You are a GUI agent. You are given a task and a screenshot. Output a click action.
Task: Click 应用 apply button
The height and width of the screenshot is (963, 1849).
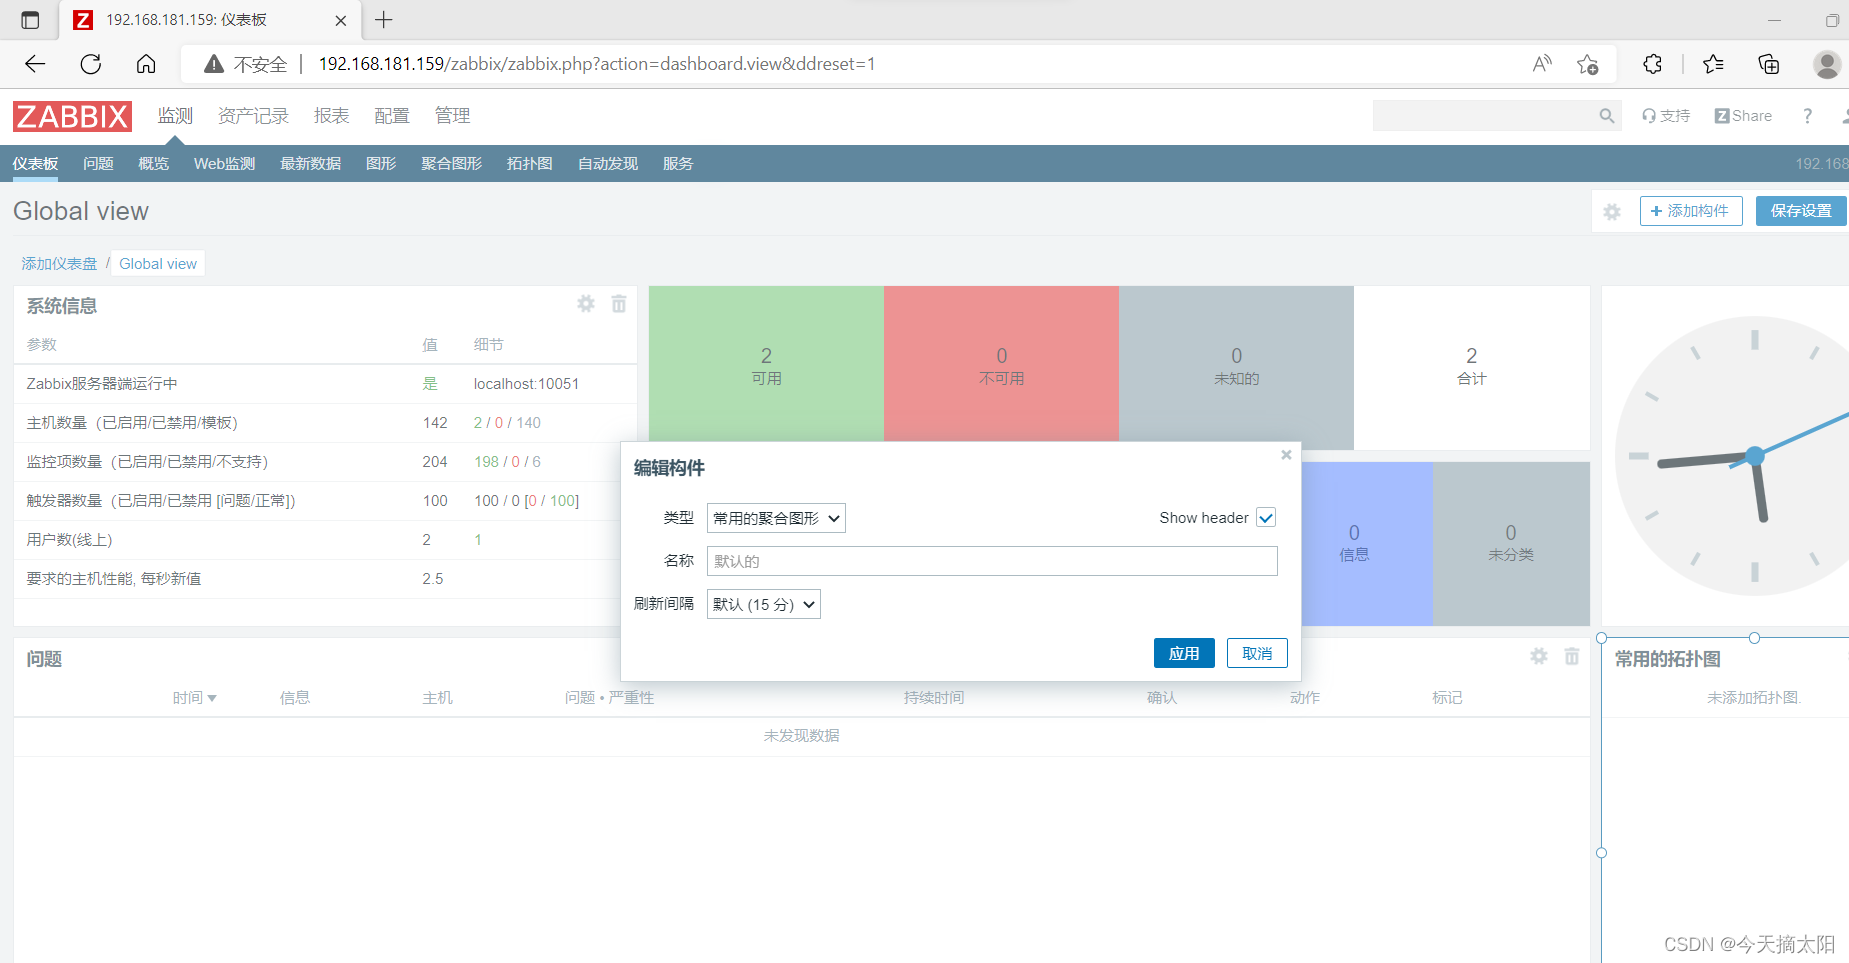1184,653
